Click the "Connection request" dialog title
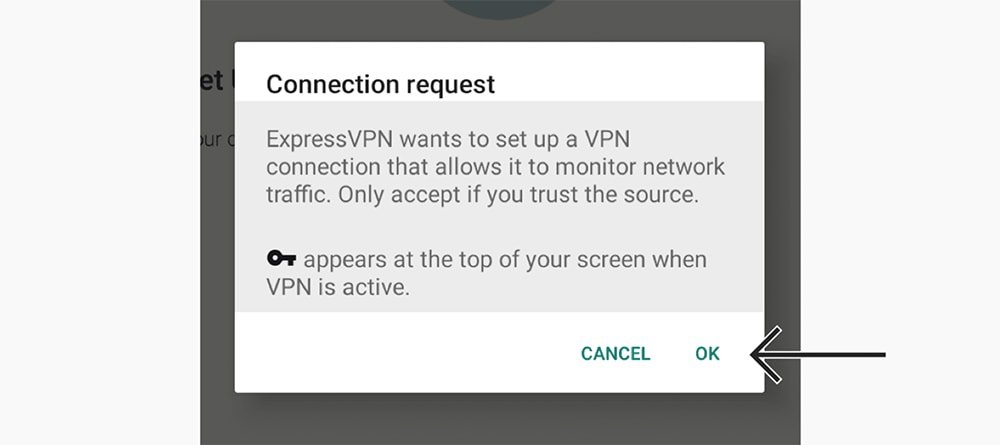Image resolution: width=1000 pixels, height=445 pixels. (381, 84)
